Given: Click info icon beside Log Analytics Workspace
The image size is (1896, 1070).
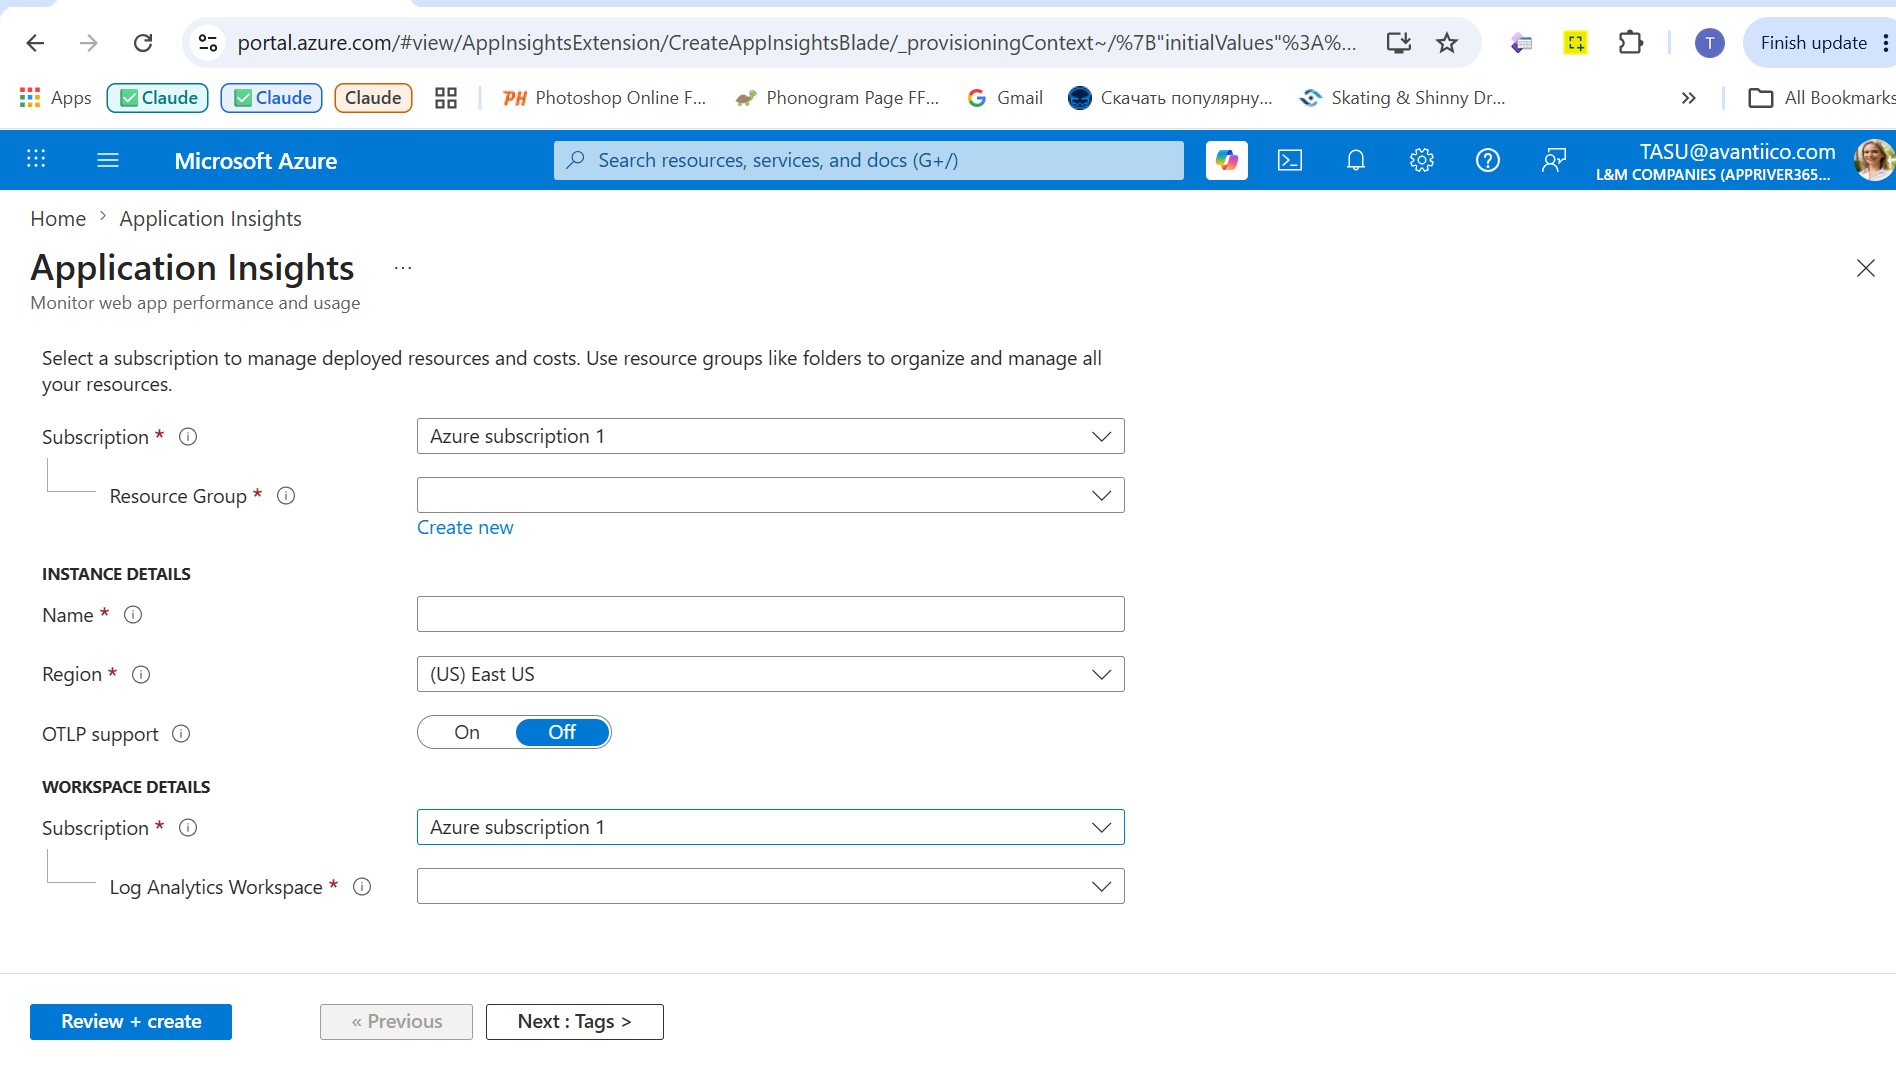Looking at the screenshot, I should [x=362, y=887].
